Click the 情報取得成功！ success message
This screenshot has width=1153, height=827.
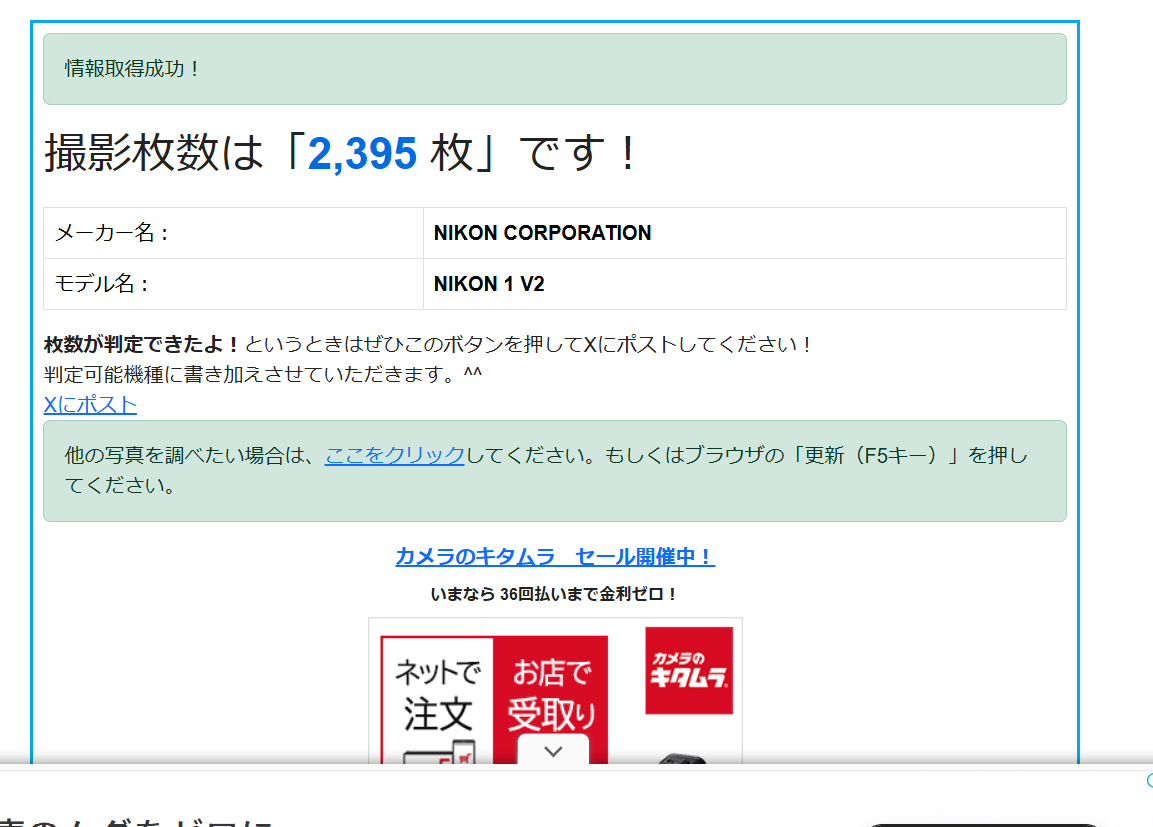click(x=554, y=69)
